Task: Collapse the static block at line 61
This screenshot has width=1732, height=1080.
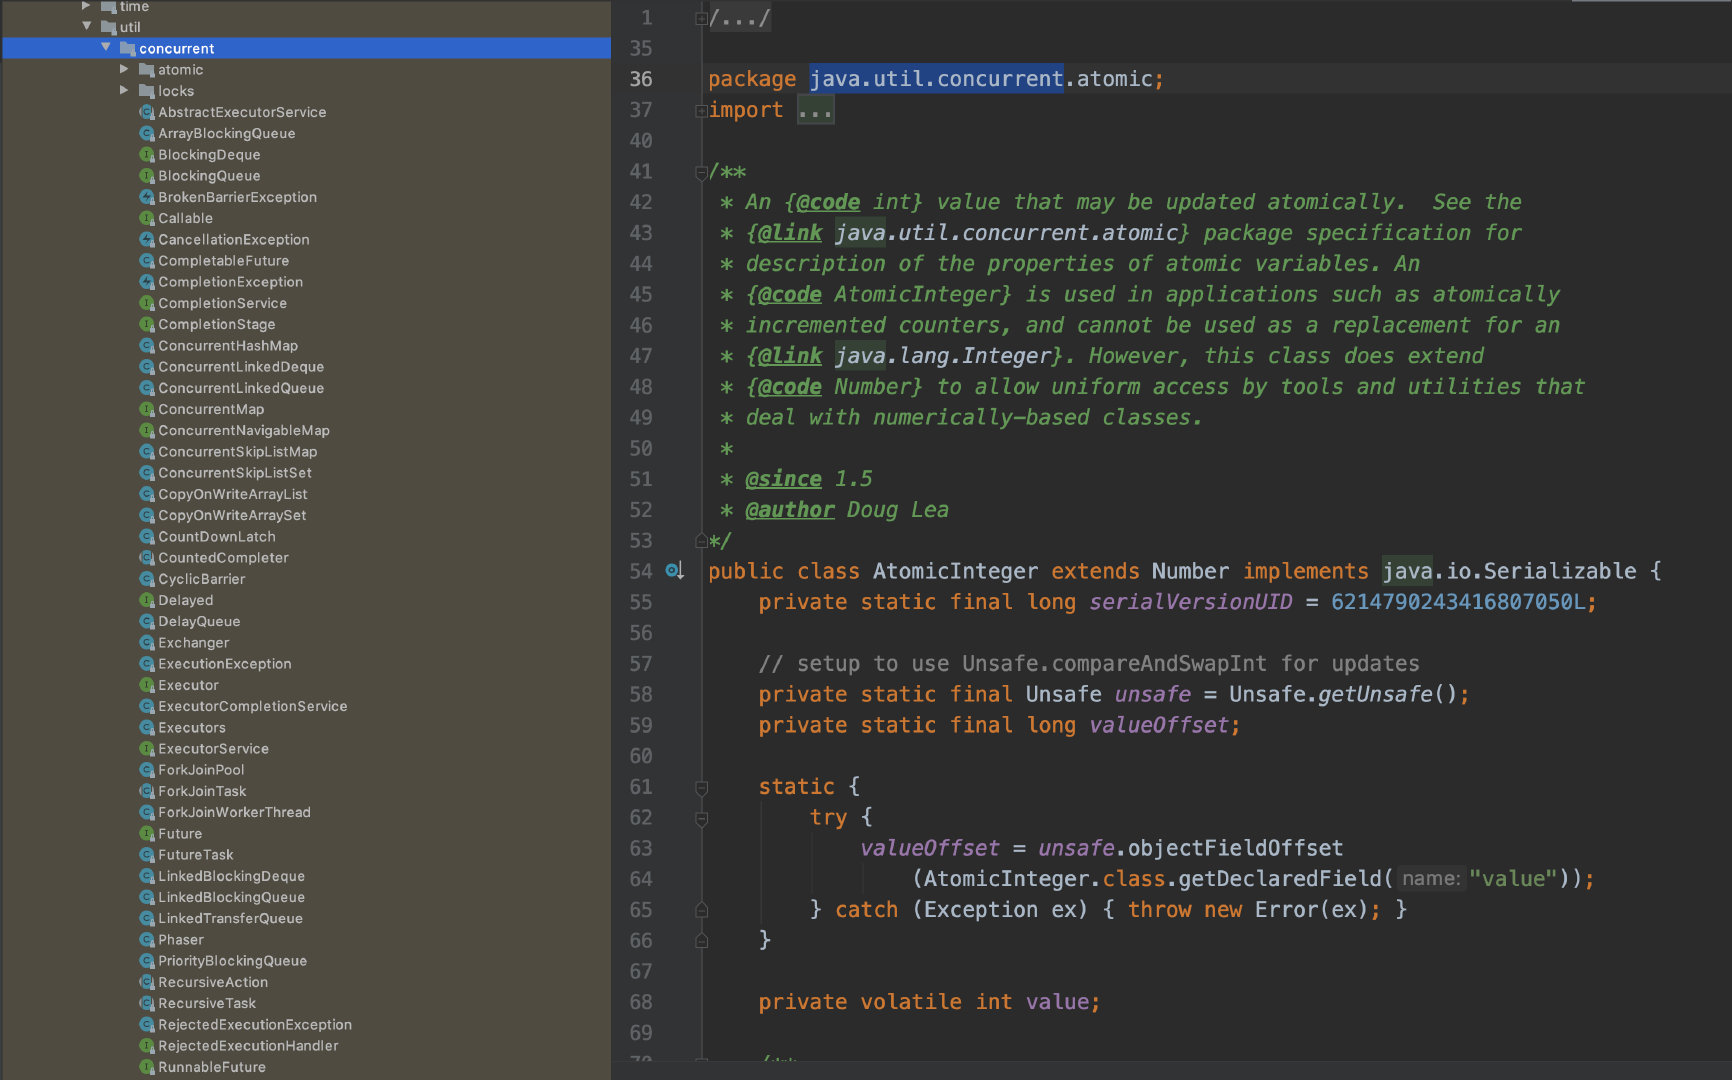Action: 701,788
